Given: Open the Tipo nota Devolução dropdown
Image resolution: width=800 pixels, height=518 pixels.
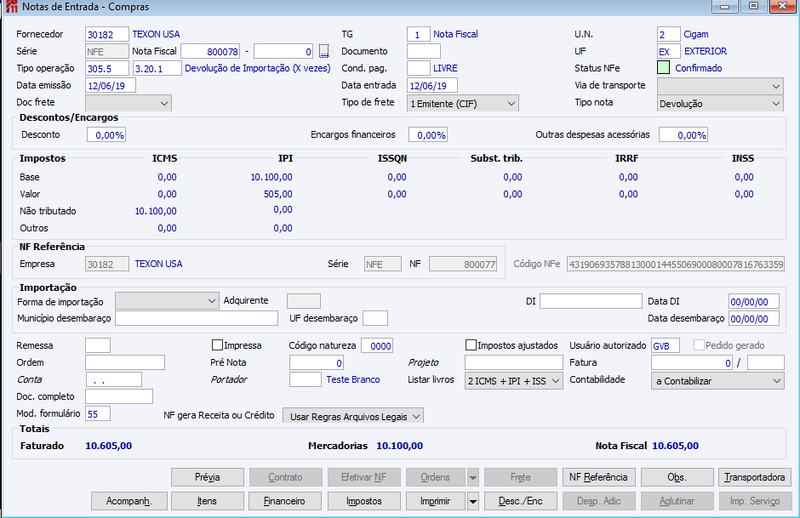Looking at the screenshot, I should coord(720,104).
